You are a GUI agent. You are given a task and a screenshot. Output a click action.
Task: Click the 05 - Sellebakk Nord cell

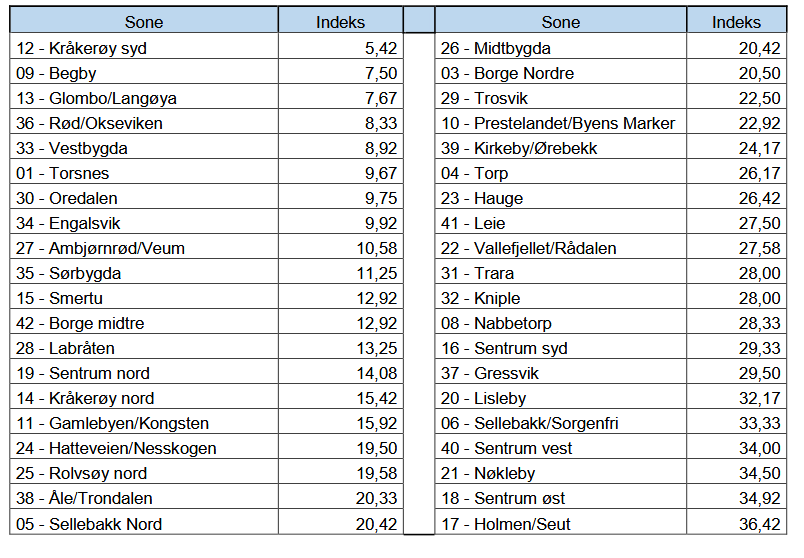point(144,523)
